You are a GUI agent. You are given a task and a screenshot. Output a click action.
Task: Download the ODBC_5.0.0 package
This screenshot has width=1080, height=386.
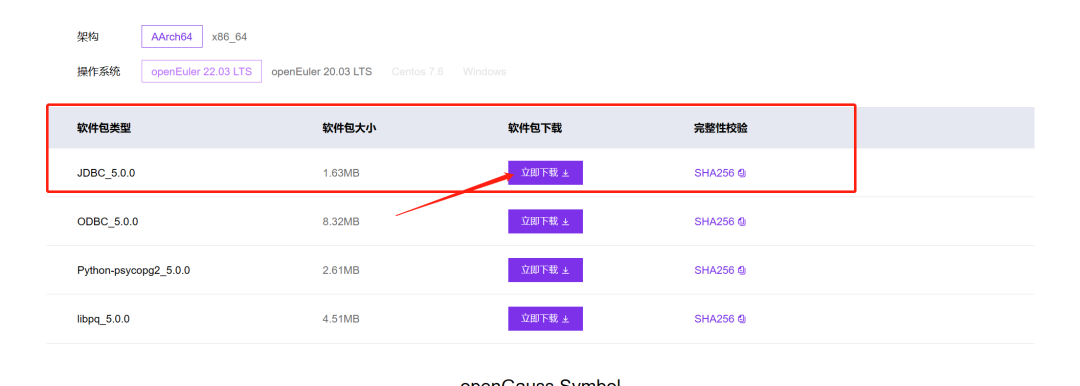click(x=546, y=222)
